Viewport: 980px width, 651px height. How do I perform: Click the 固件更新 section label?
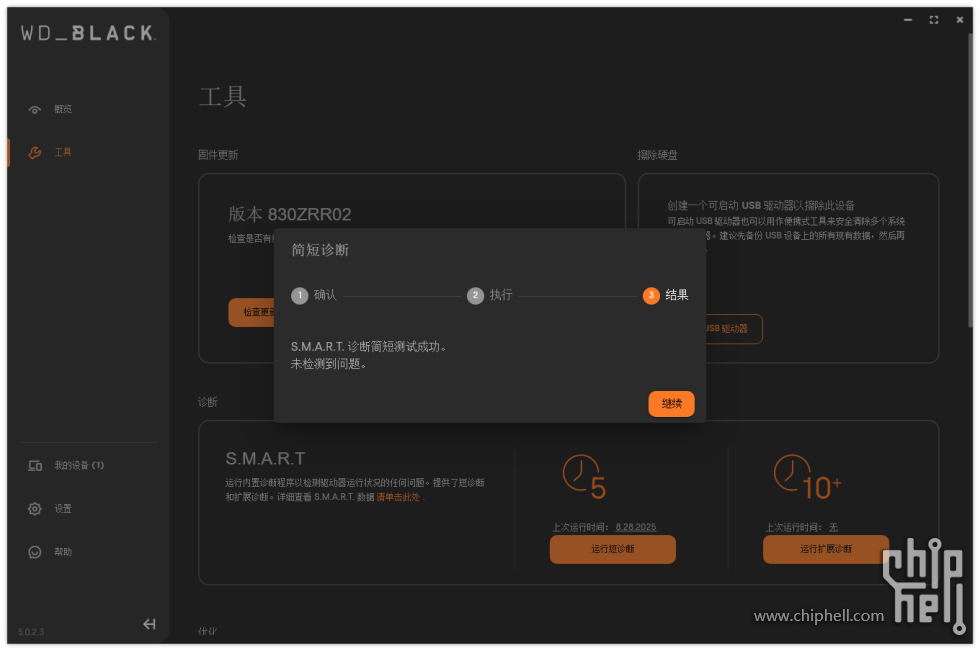218,155
